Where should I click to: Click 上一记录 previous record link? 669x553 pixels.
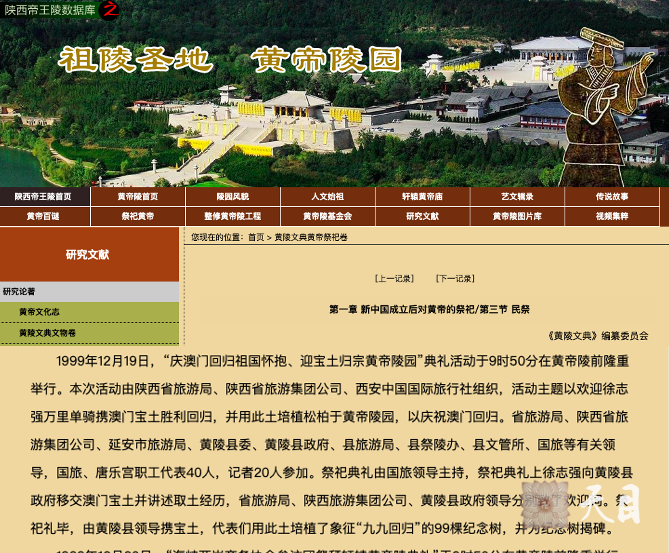click(x=394, y=278)
